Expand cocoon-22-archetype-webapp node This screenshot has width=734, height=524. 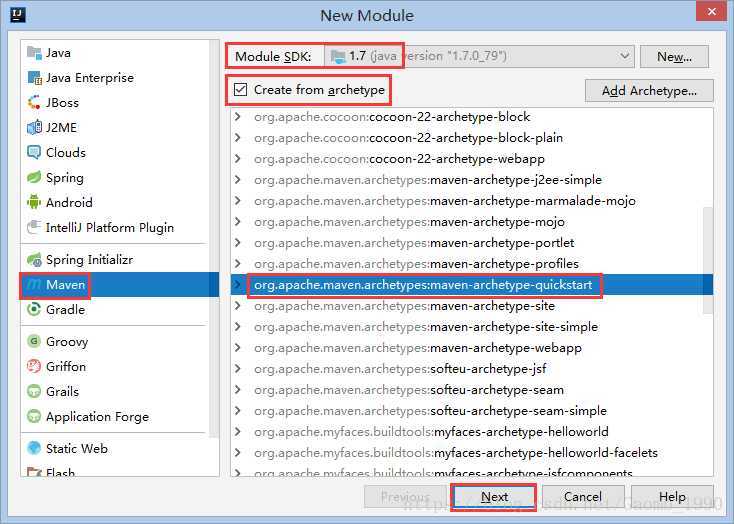click(238, 159)
